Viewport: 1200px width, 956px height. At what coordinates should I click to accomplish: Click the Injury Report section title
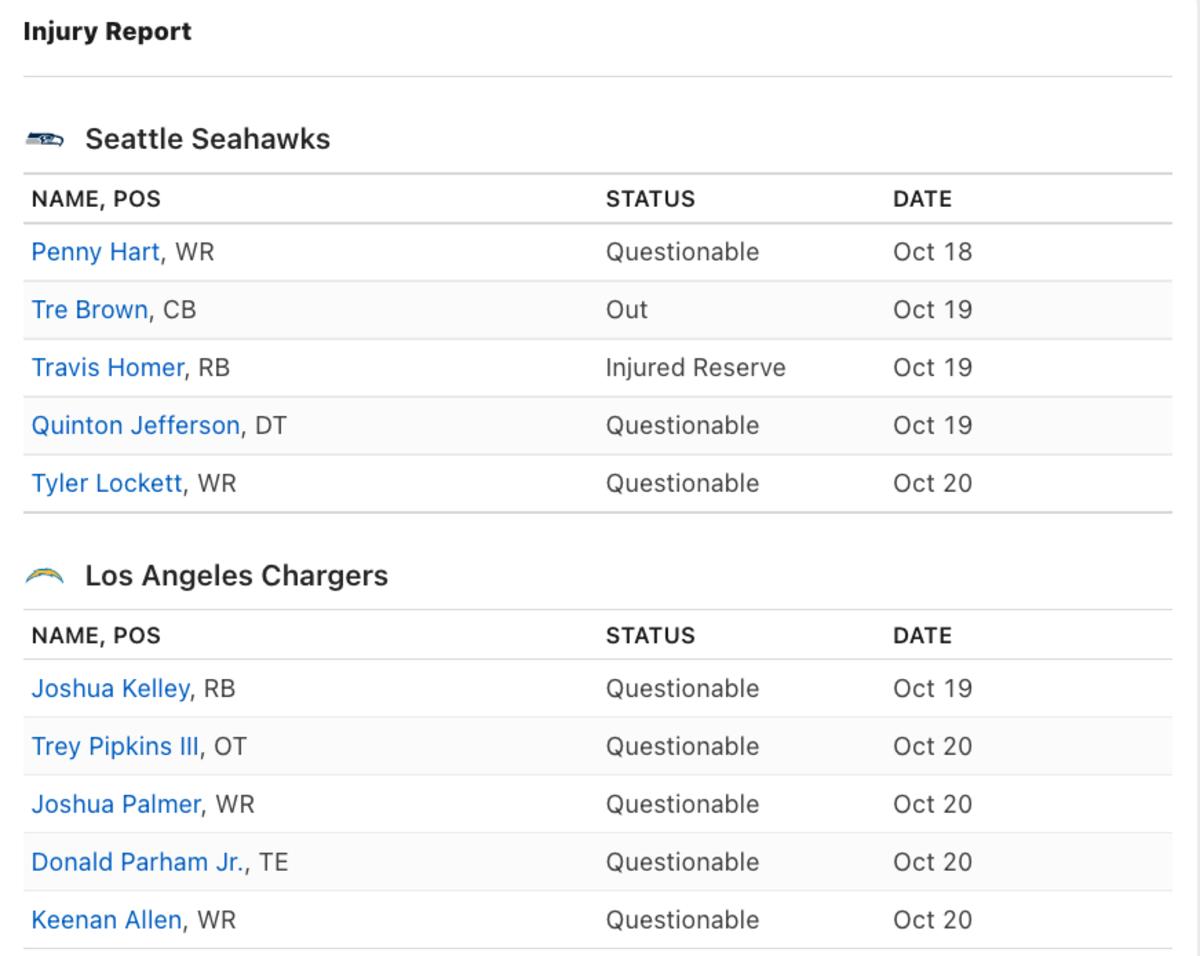pos(107,32)
